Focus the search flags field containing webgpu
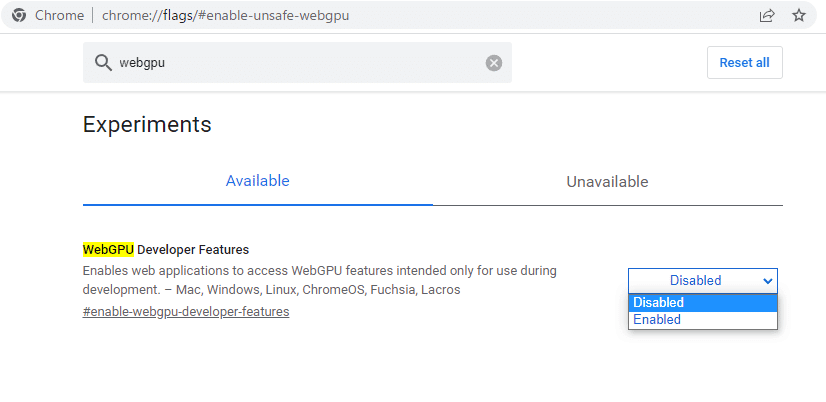826x402 pixels. click(x=297, y=63)
